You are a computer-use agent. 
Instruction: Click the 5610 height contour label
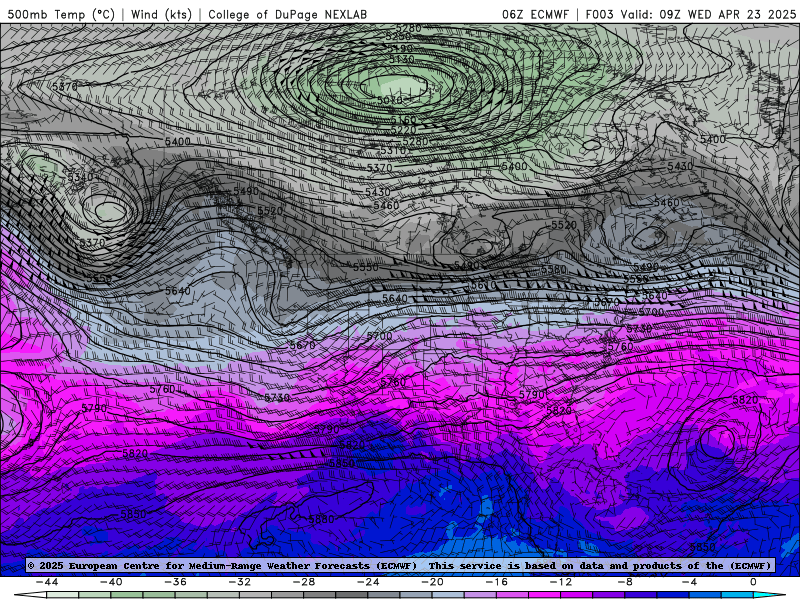483,285
